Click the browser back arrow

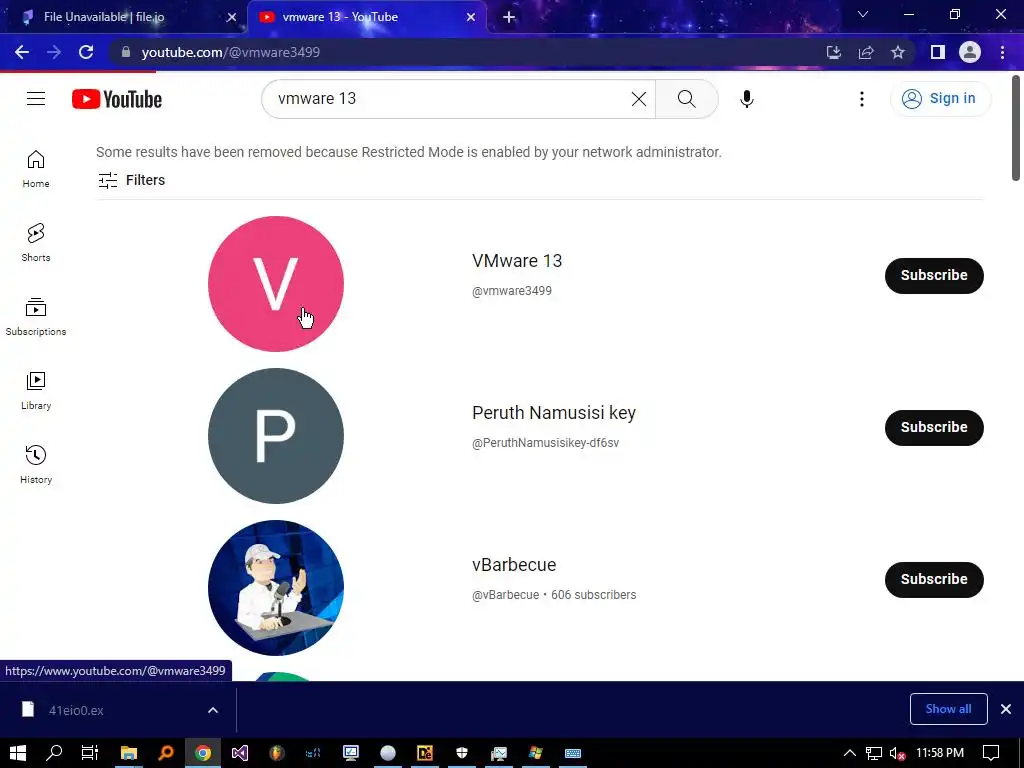pyautogui.click(x=22, y=52)
